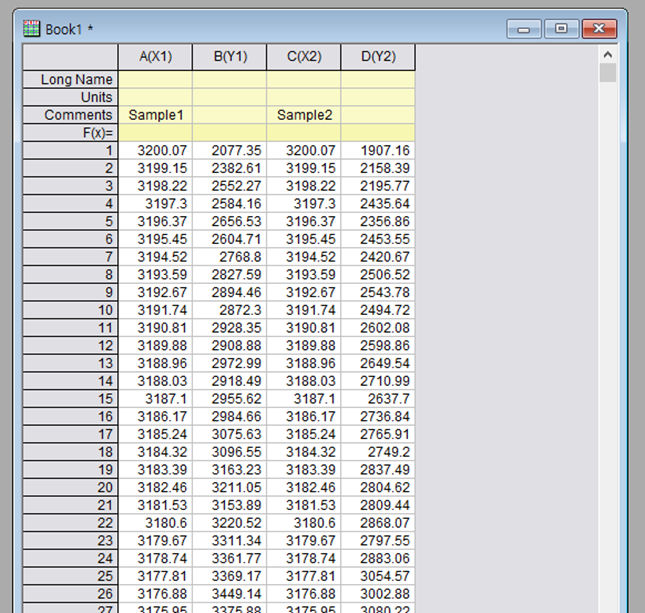This screenshot has width=645, height=613.
Task: Click the Long Name row label
Action: point(70,79)
